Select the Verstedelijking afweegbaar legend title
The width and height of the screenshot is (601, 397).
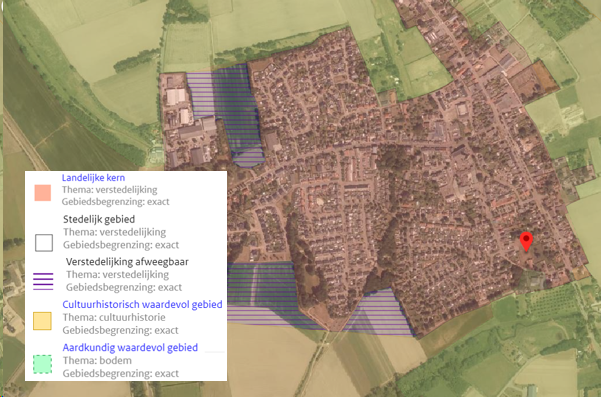point(127,262)
